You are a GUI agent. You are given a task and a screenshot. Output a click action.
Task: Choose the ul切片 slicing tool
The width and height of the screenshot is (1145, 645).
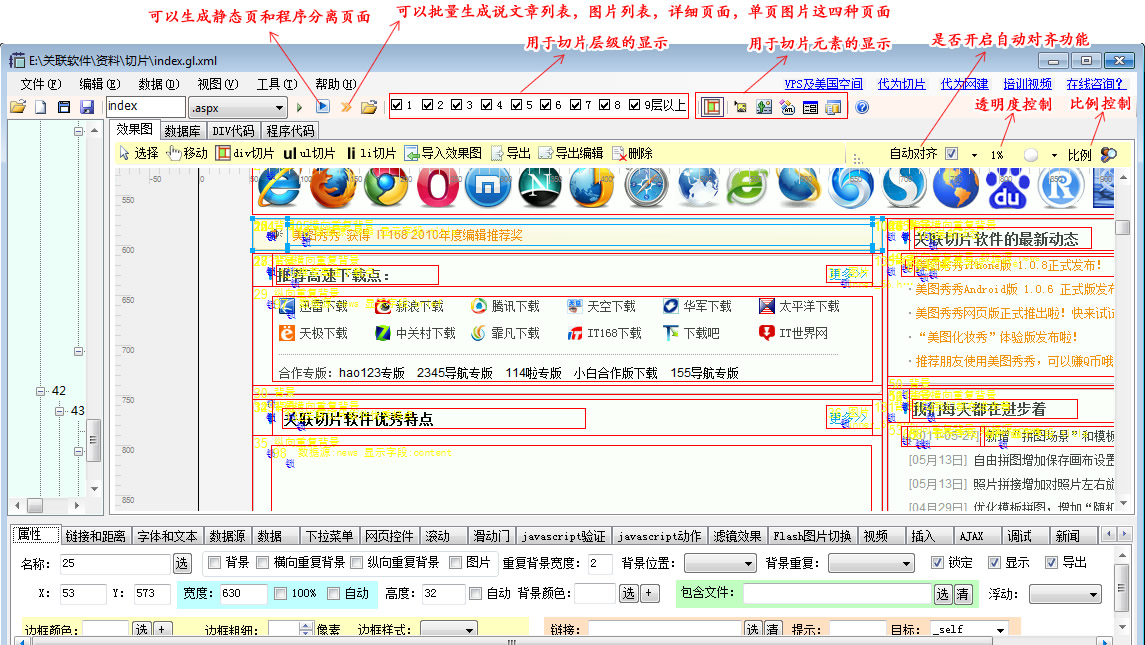[x=310, y=153]
